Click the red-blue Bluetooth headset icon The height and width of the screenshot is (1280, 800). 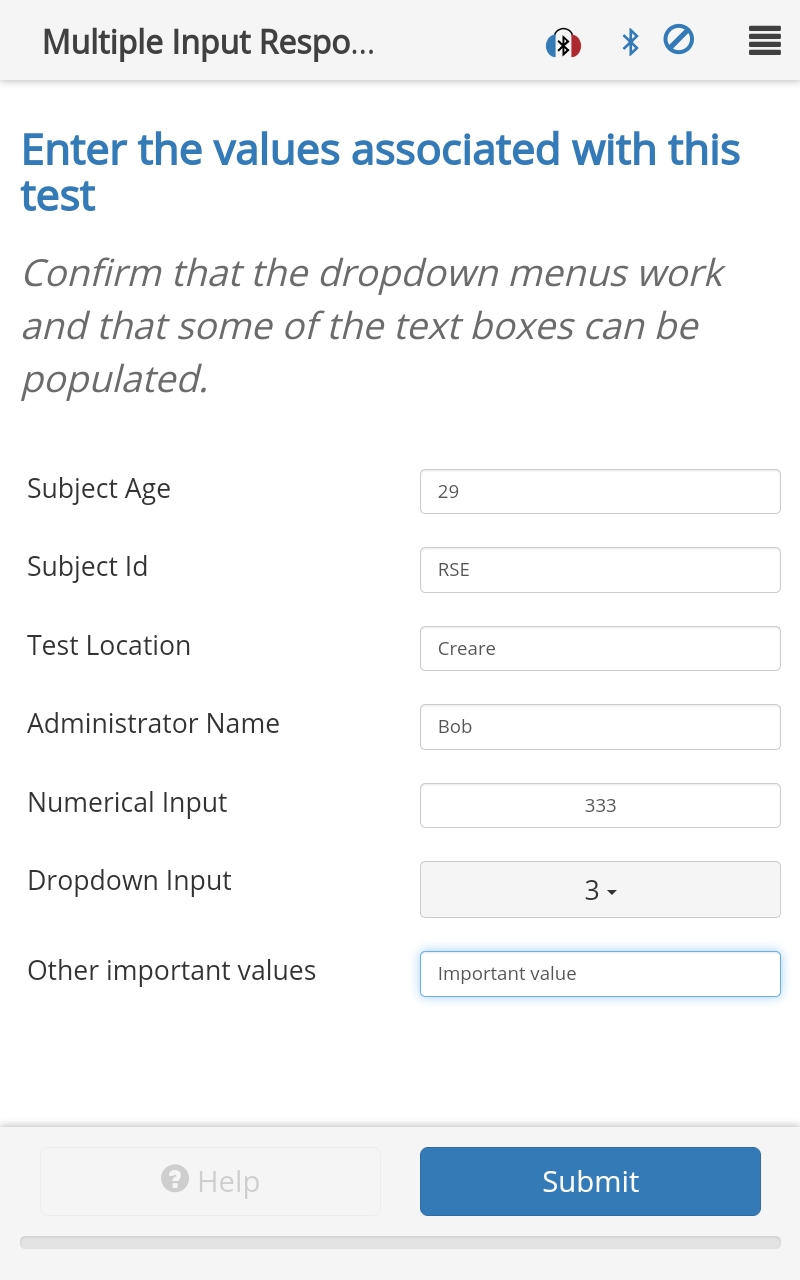tap(563, 43)
